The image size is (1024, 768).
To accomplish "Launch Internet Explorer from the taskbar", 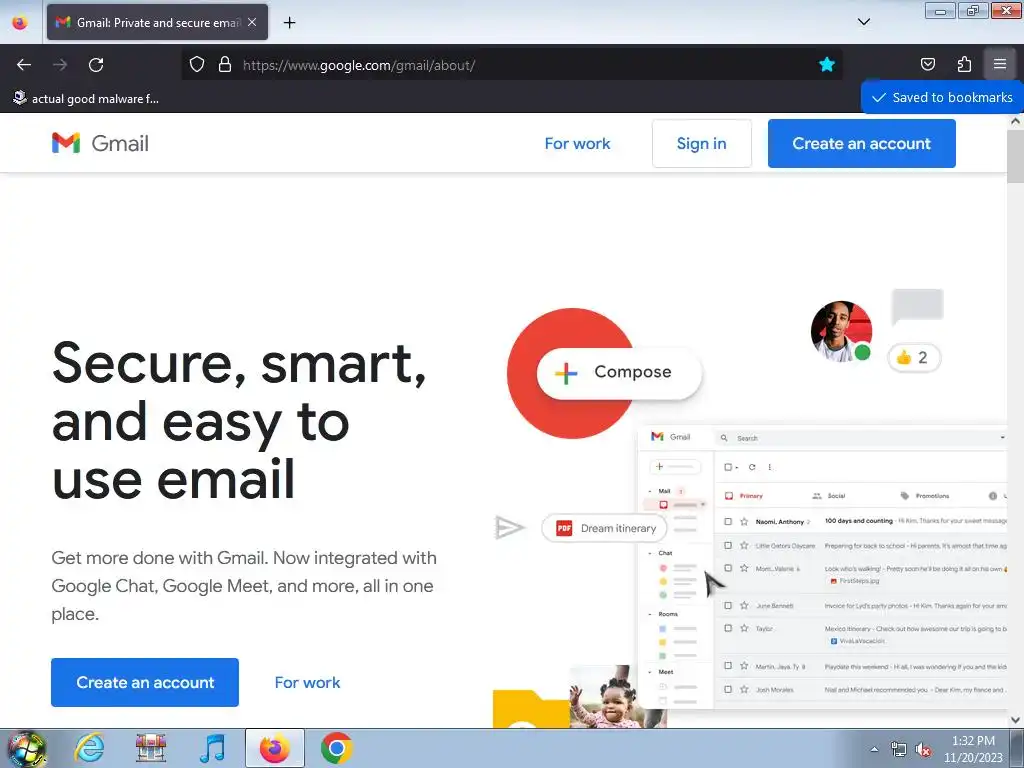I will pos(89,748).
